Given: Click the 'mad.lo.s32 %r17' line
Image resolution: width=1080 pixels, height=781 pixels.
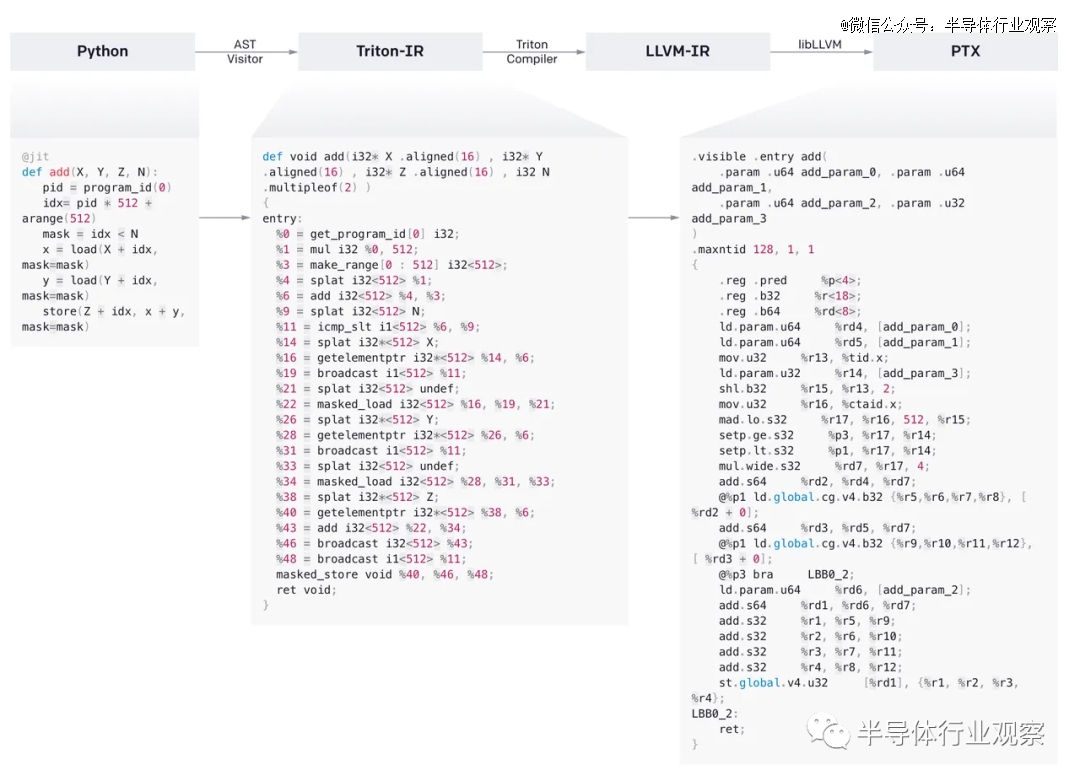Looking at the screenshot, I should (x=845, y=420).
